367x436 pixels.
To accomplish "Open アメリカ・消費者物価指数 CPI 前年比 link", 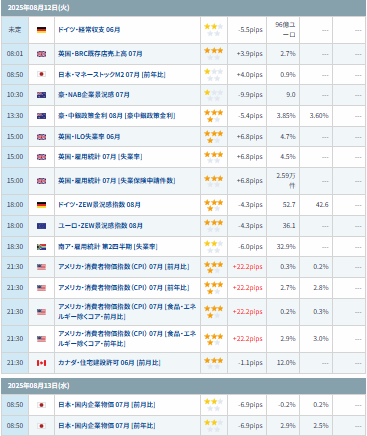I will (x=124, y=288).
